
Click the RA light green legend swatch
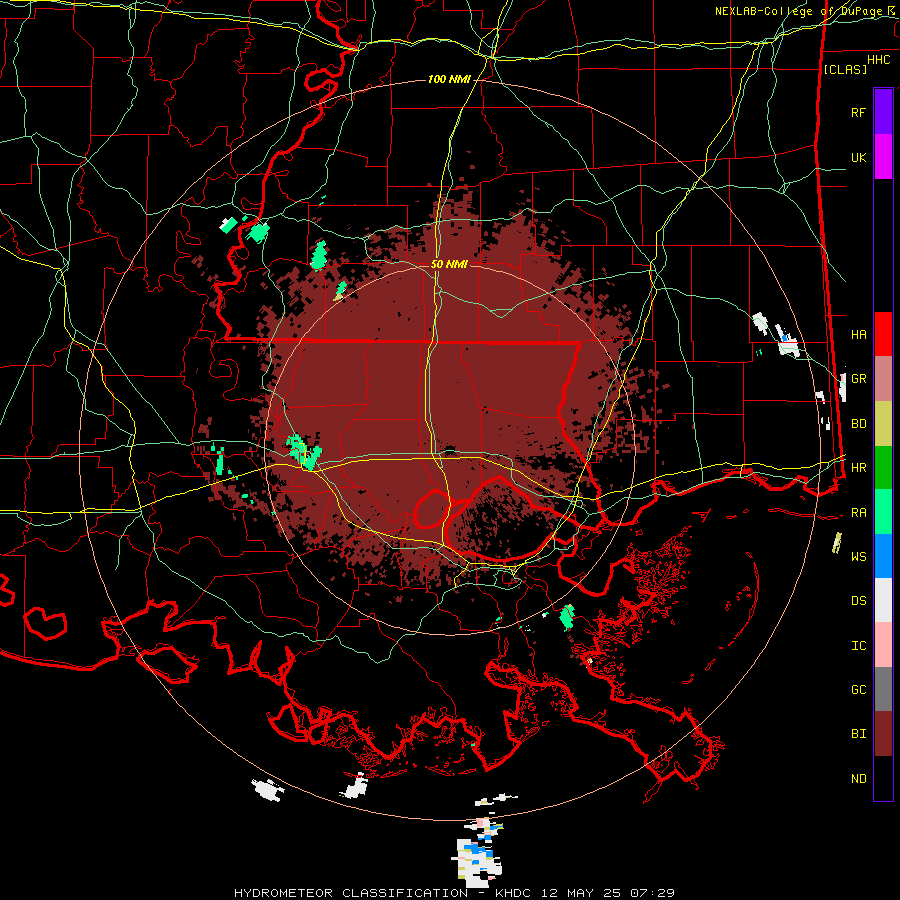click(x=883, y=512)
